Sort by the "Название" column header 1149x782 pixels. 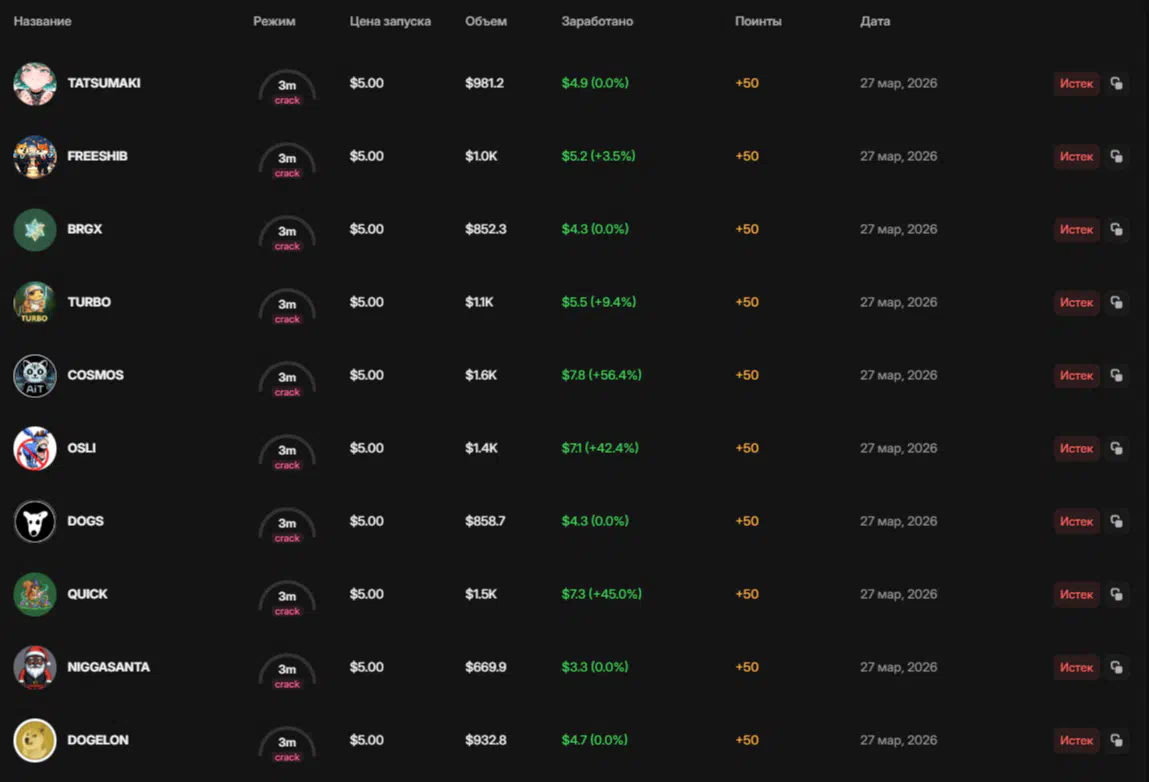click(x=42, y=22)
